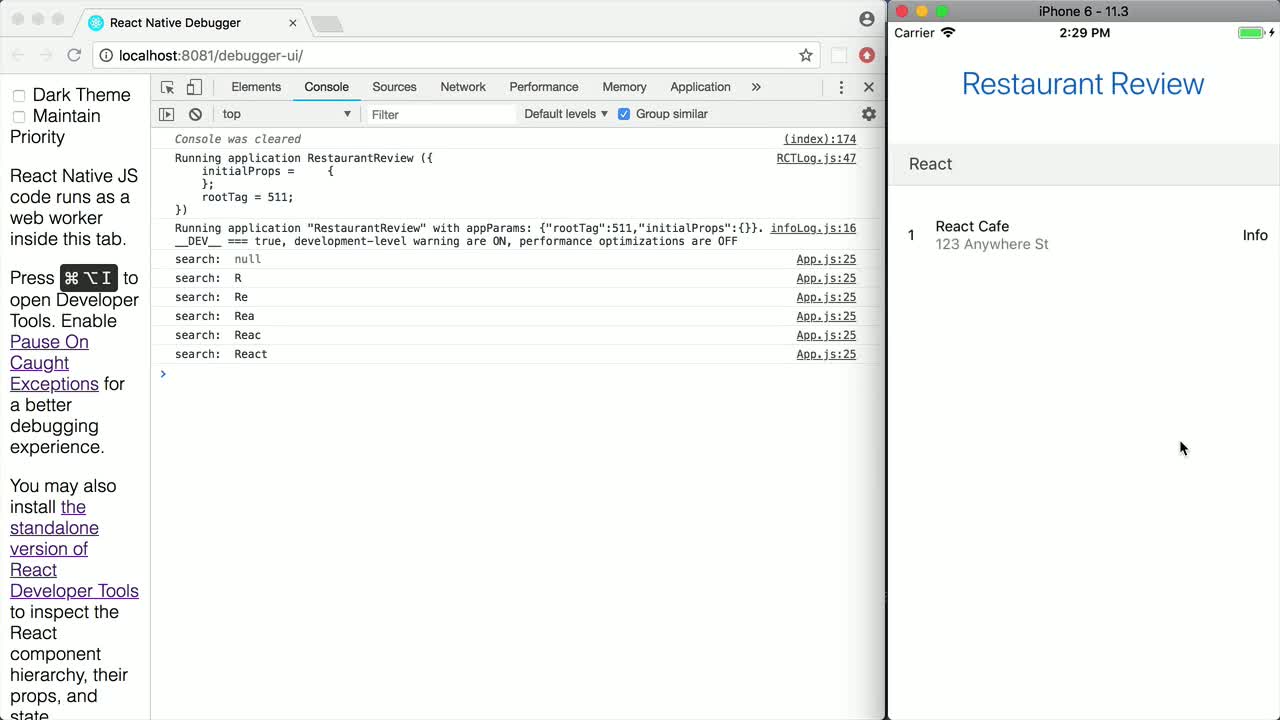
Task: Click the browser reload icon
Action: 74,55
